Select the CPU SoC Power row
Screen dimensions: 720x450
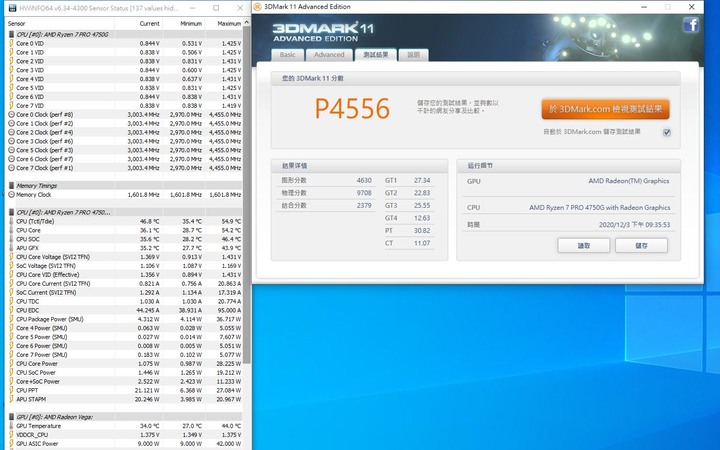coord(124,373)
